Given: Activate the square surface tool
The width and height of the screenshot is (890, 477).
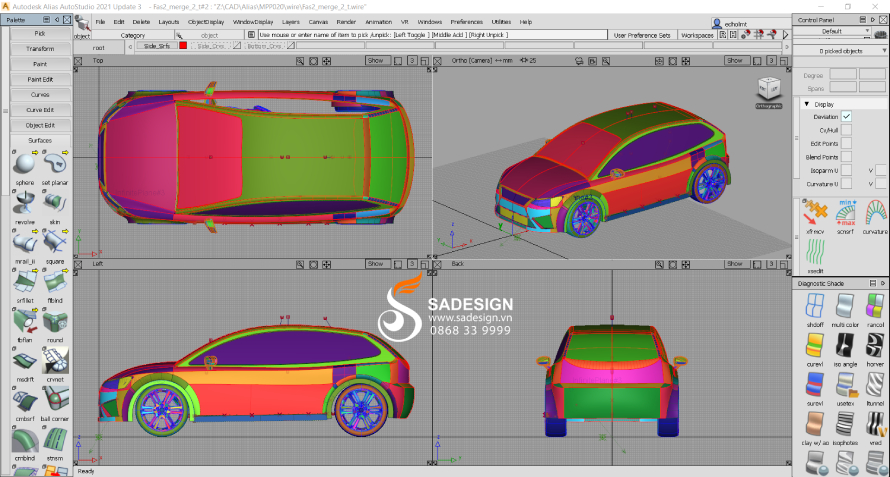Looking at the screenshot, I should [55, 242].
